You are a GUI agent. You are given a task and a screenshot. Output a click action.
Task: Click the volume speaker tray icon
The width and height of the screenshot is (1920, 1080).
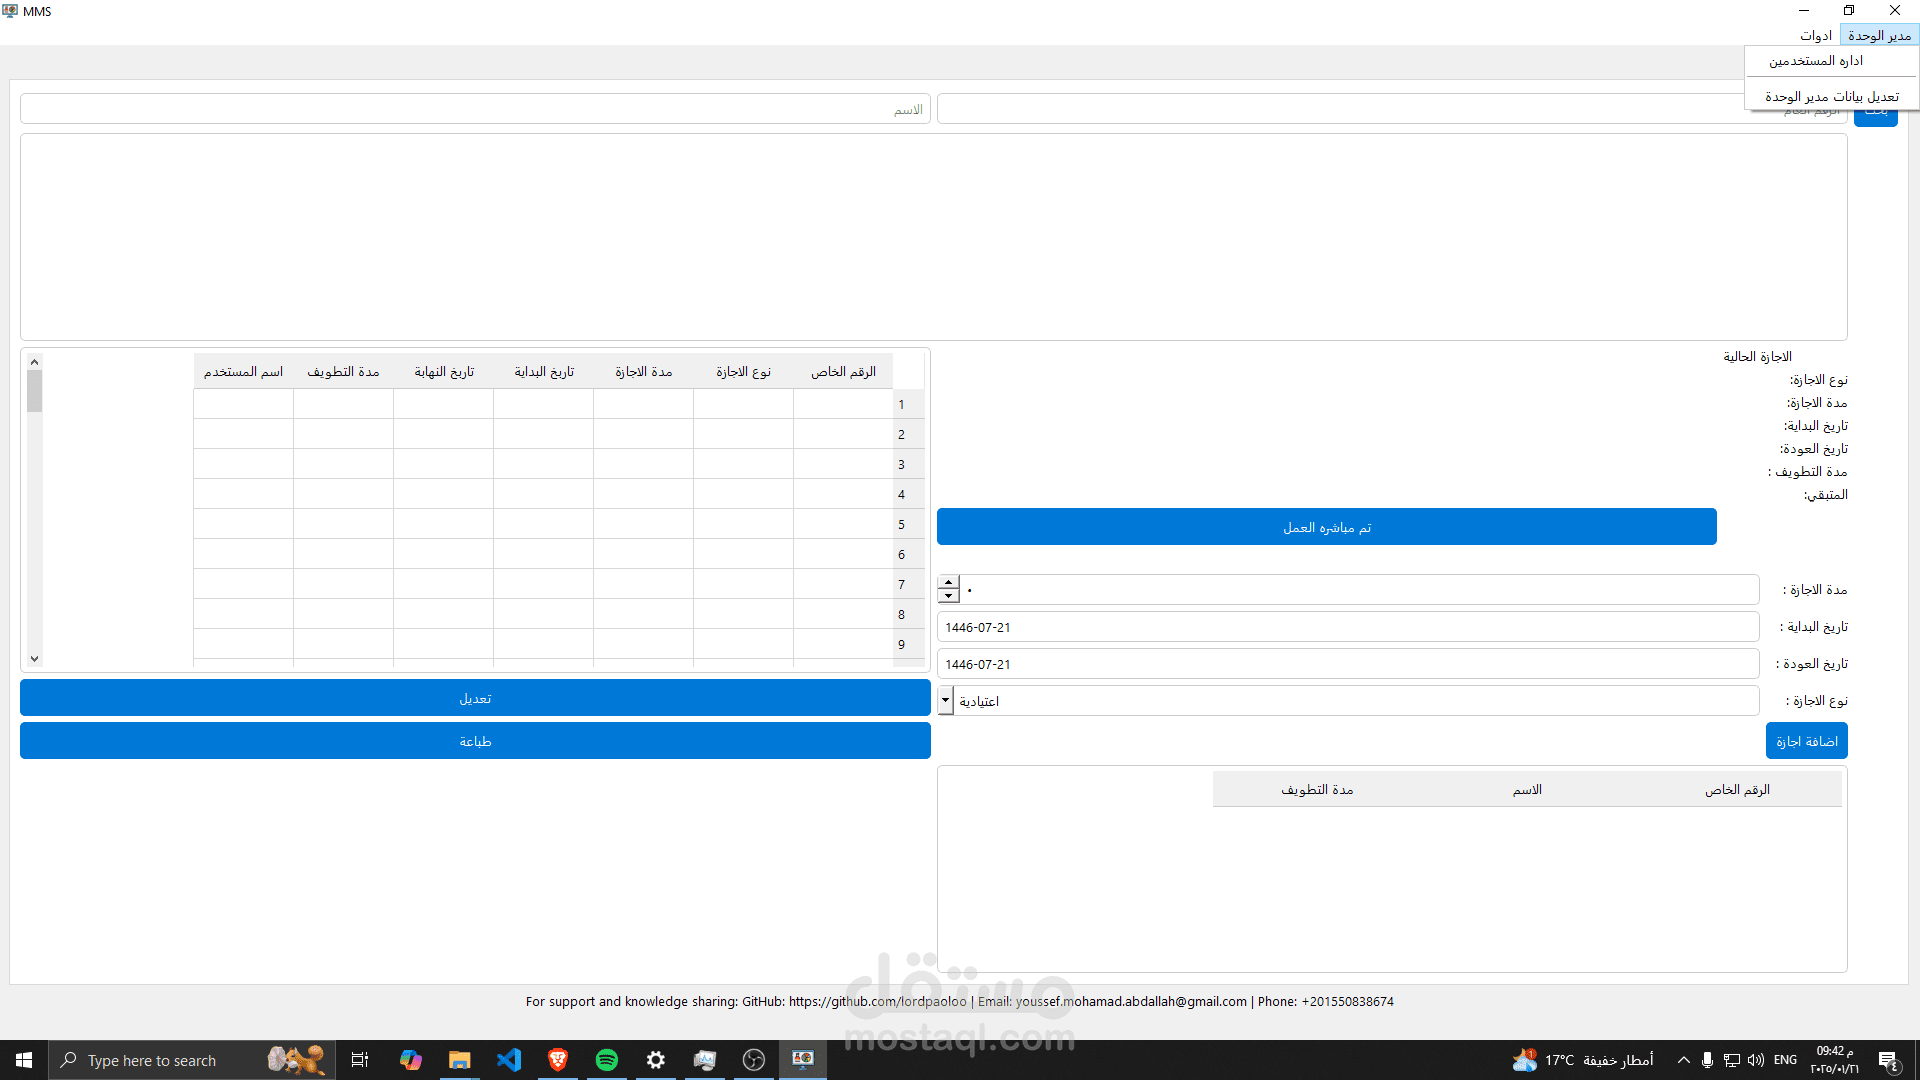(x=1756, y=1060)
